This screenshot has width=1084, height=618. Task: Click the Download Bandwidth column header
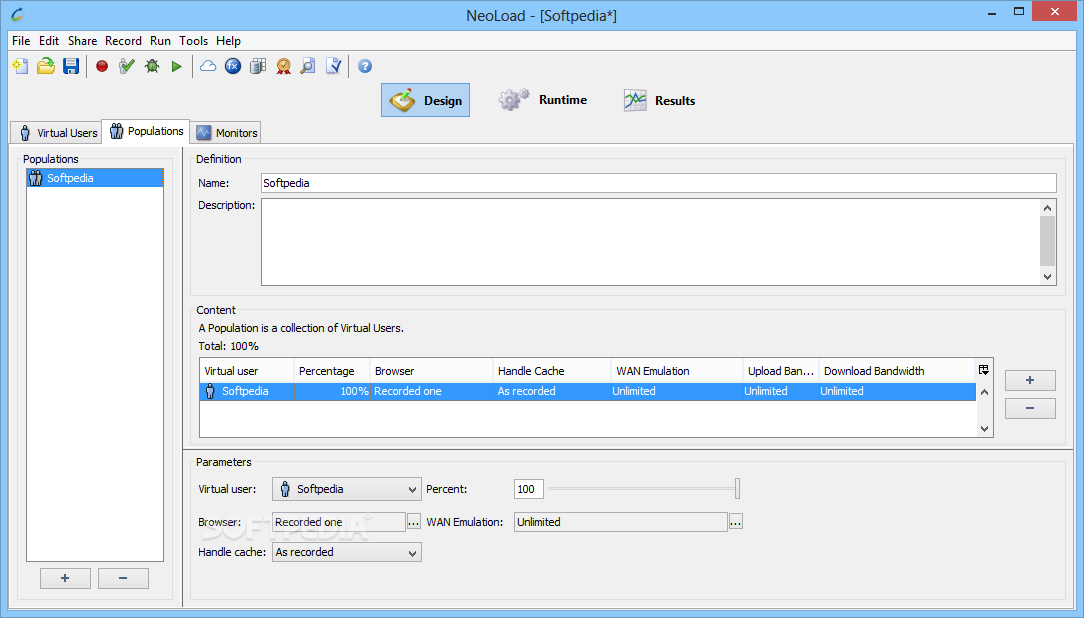[x=897, y=371]
